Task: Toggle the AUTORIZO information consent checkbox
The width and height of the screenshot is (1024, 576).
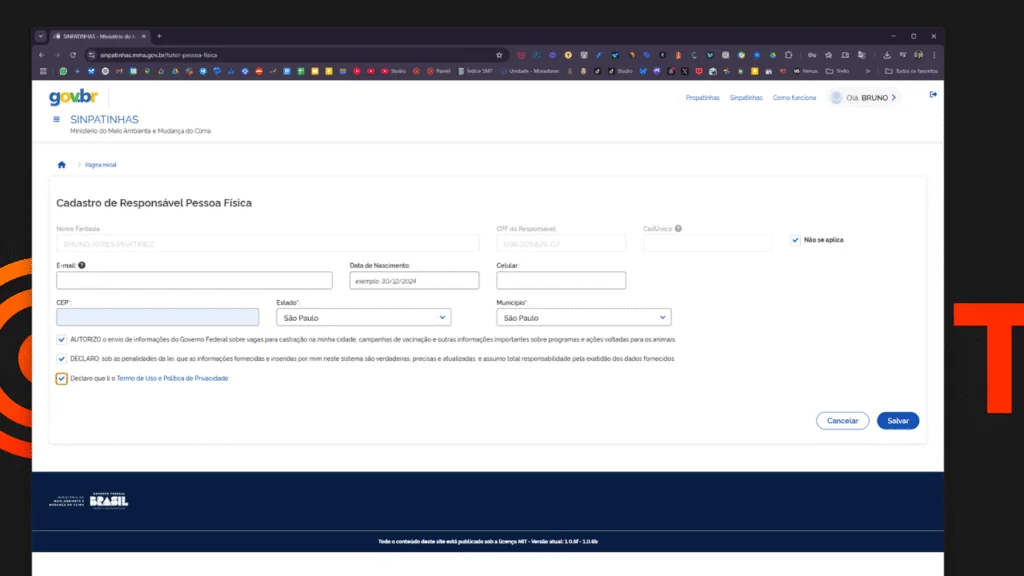Action: tap(61, 339)
